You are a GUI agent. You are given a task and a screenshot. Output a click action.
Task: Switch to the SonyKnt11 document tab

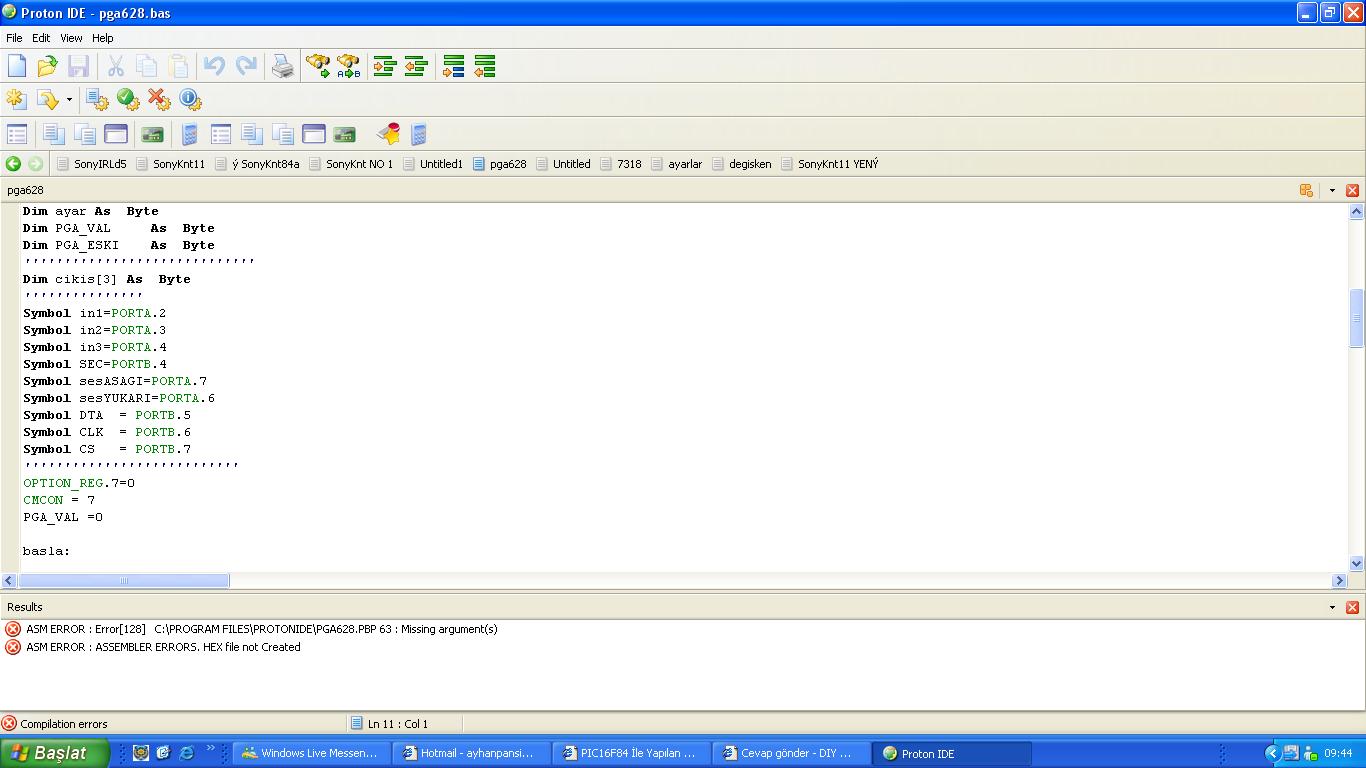pos(178,164)
